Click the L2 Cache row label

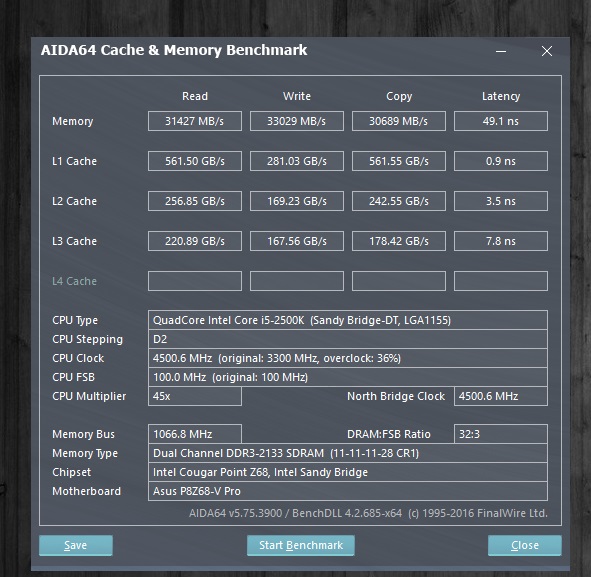tap(74, 201)
